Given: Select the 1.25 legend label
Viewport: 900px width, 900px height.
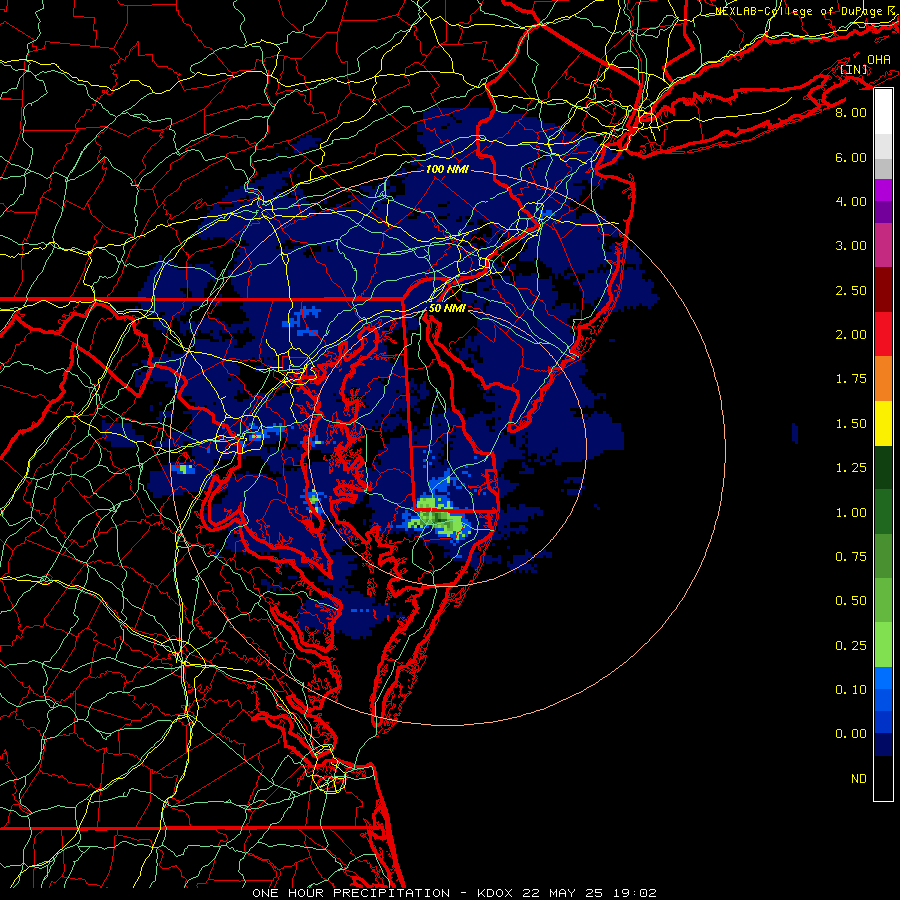Looking at the screenshot, I should tap(851, 468).
